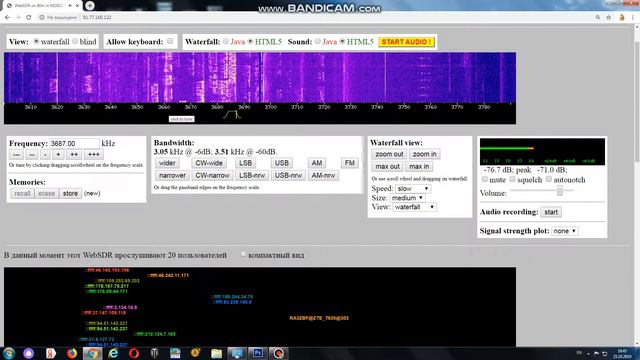Toggle the компактный вид checkbox
The image size is (640, 360).
click(243, 254)
